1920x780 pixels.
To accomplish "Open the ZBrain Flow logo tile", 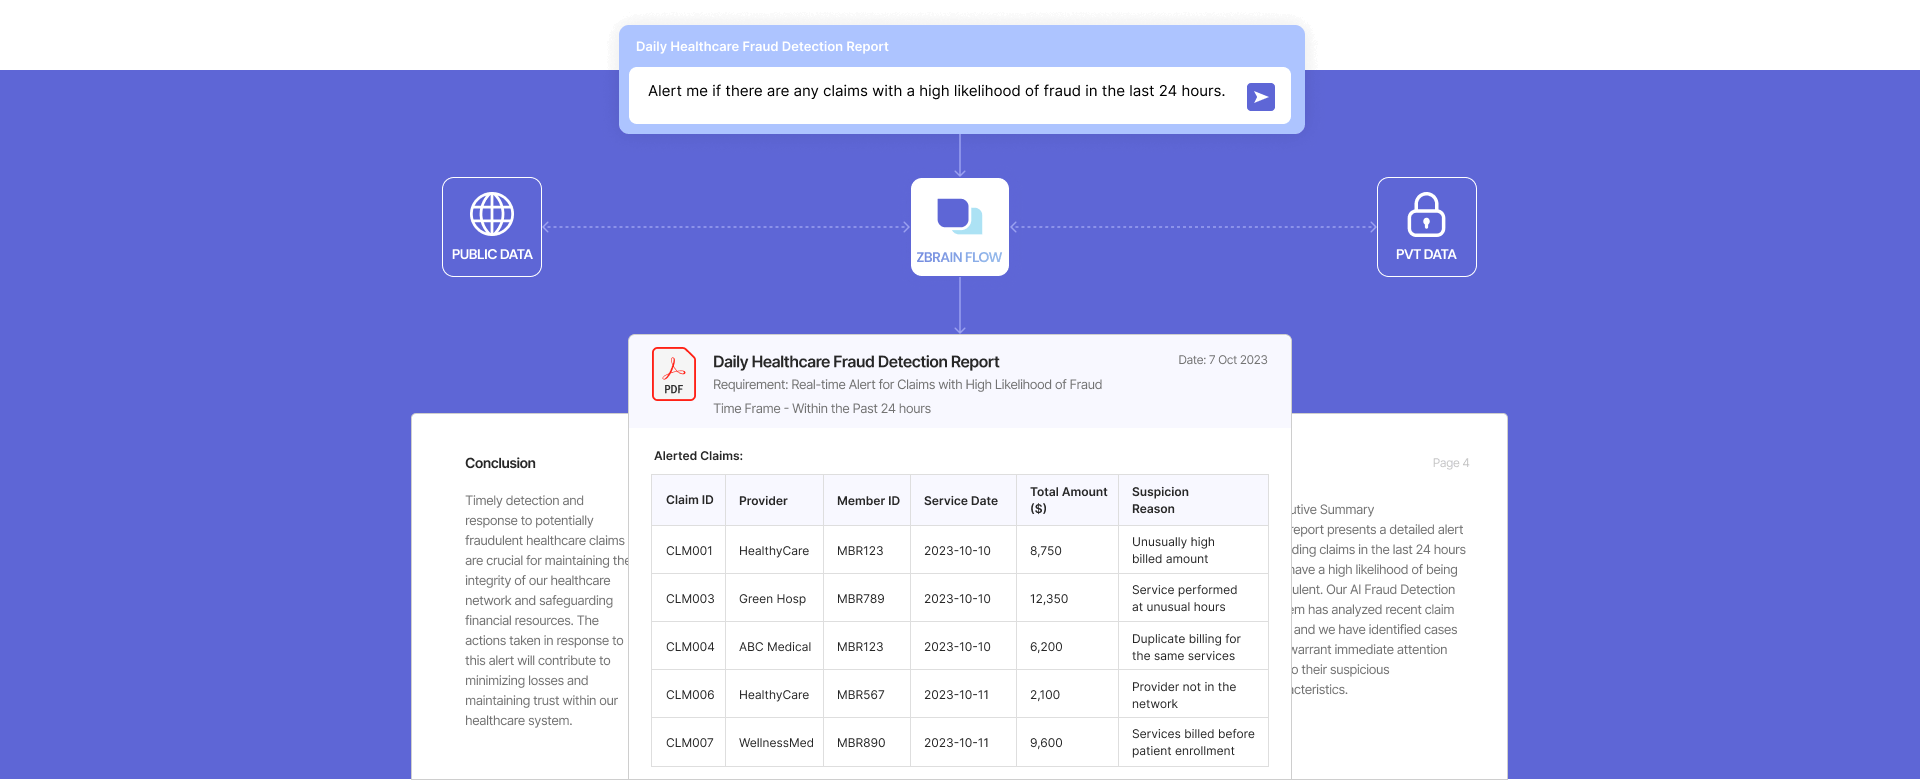I will (960, 227).
